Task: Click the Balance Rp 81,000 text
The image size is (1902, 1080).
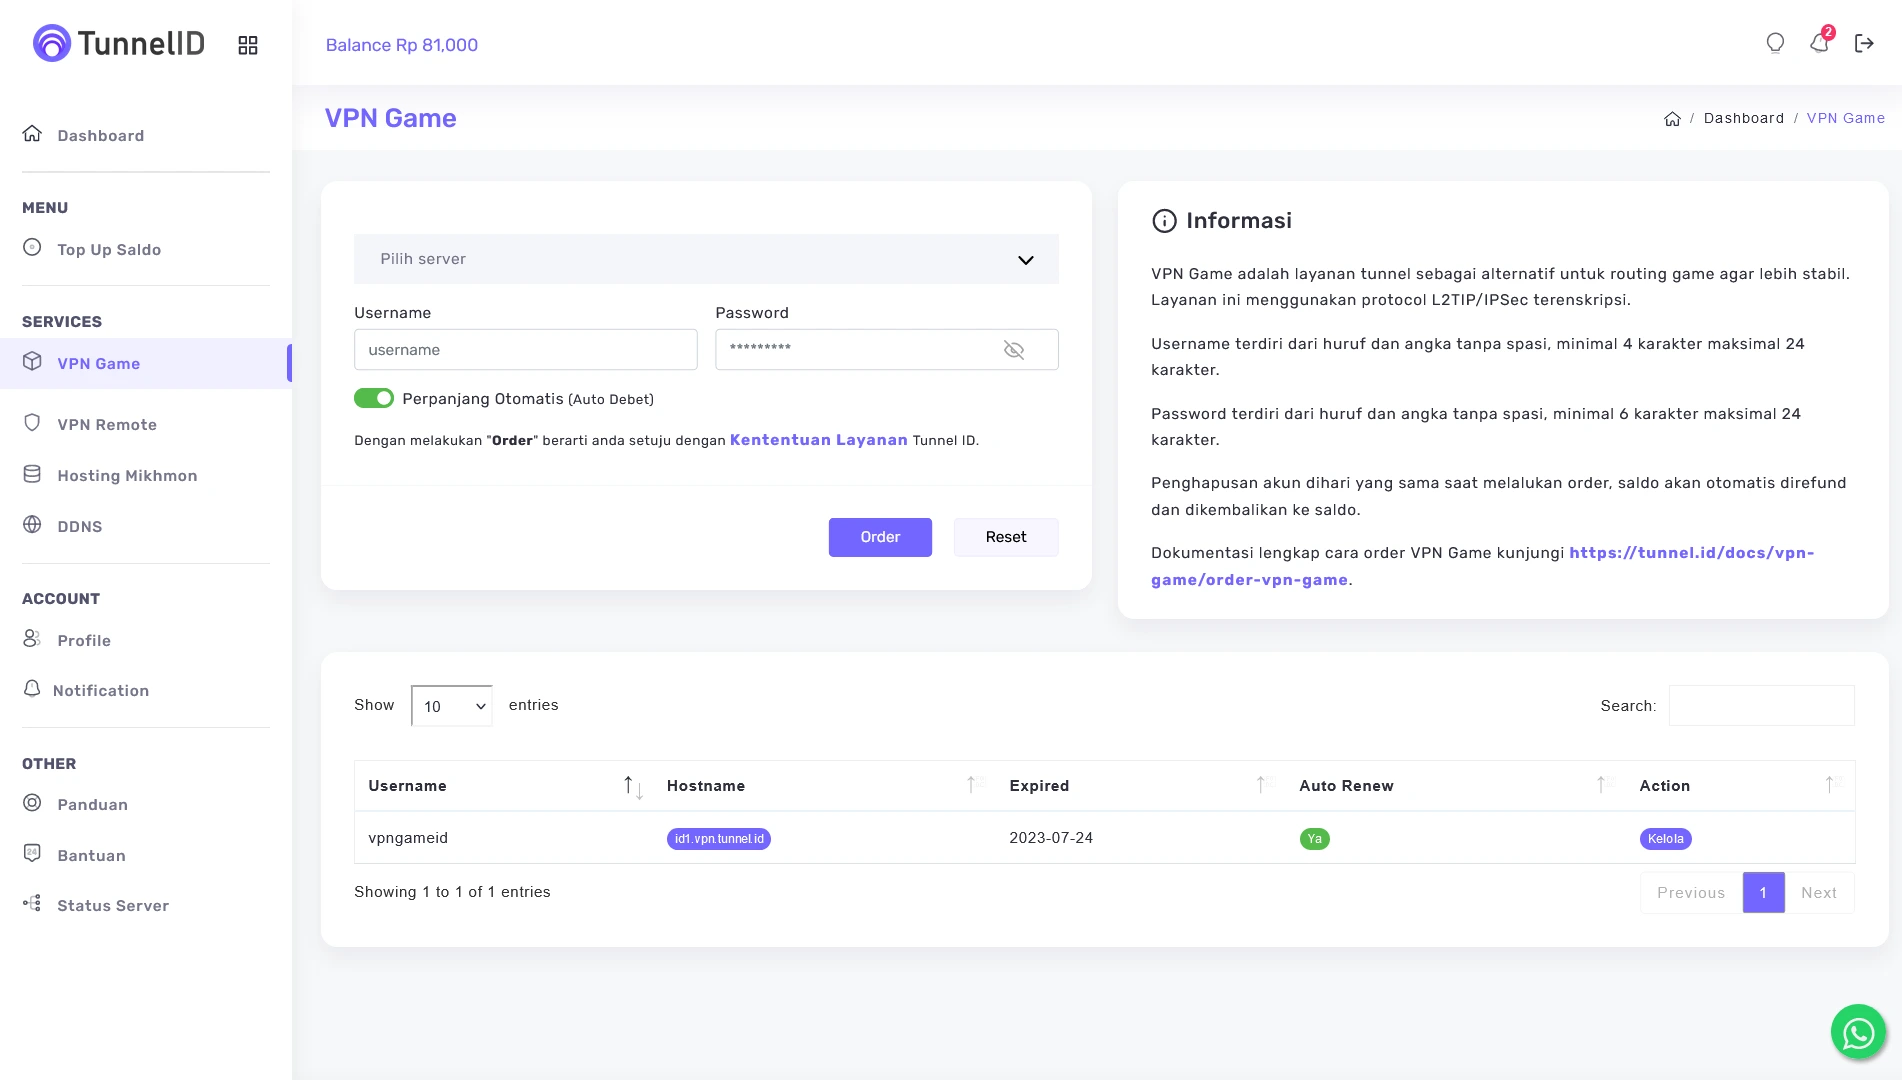Action: click(x=402, y=45)
